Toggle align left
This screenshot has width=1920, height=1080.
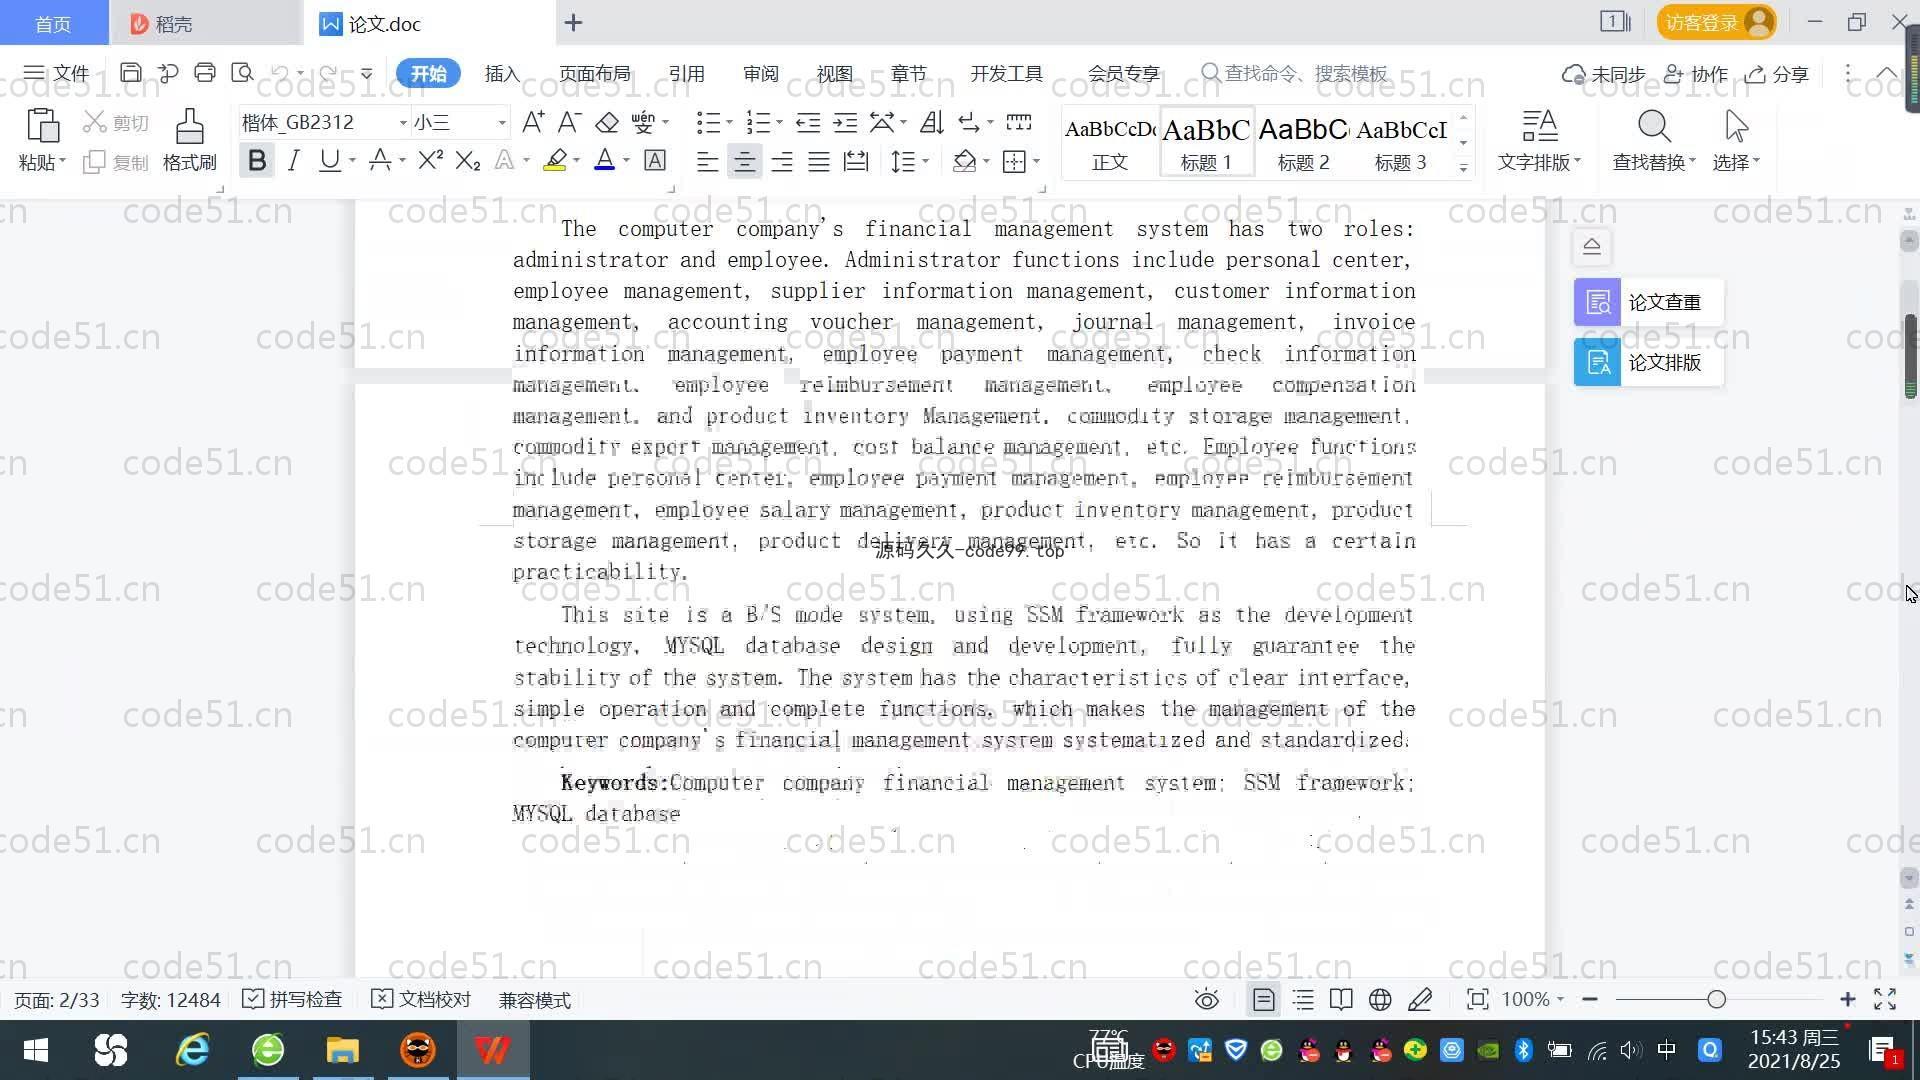tap(707, 161)
